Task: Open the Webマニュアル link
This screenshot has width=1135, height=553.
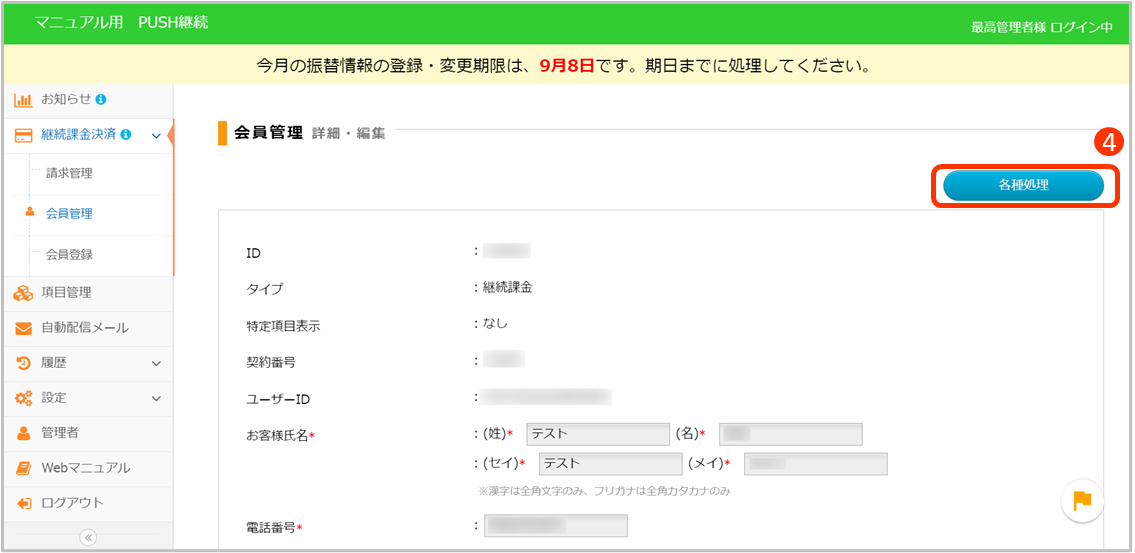Action: pos(85,468)
